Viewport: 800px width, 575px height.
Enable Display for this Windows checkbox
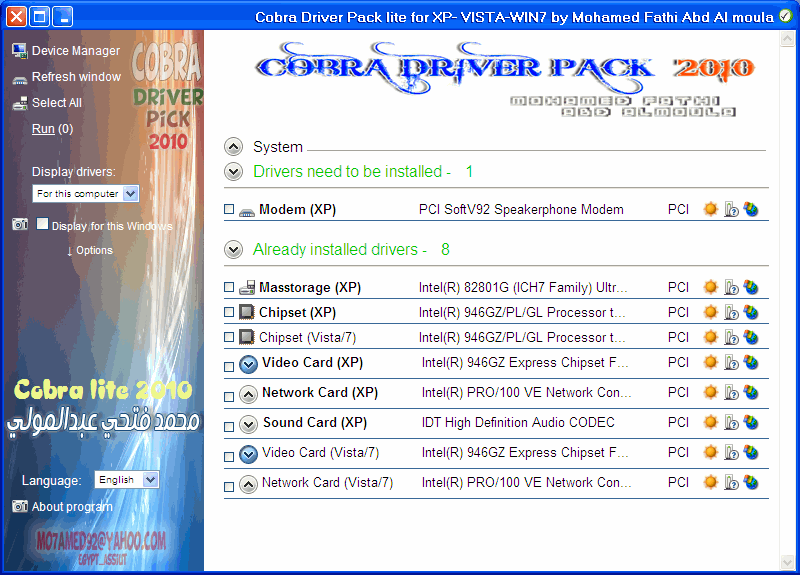pyautogui.click(x=42, y=224)
